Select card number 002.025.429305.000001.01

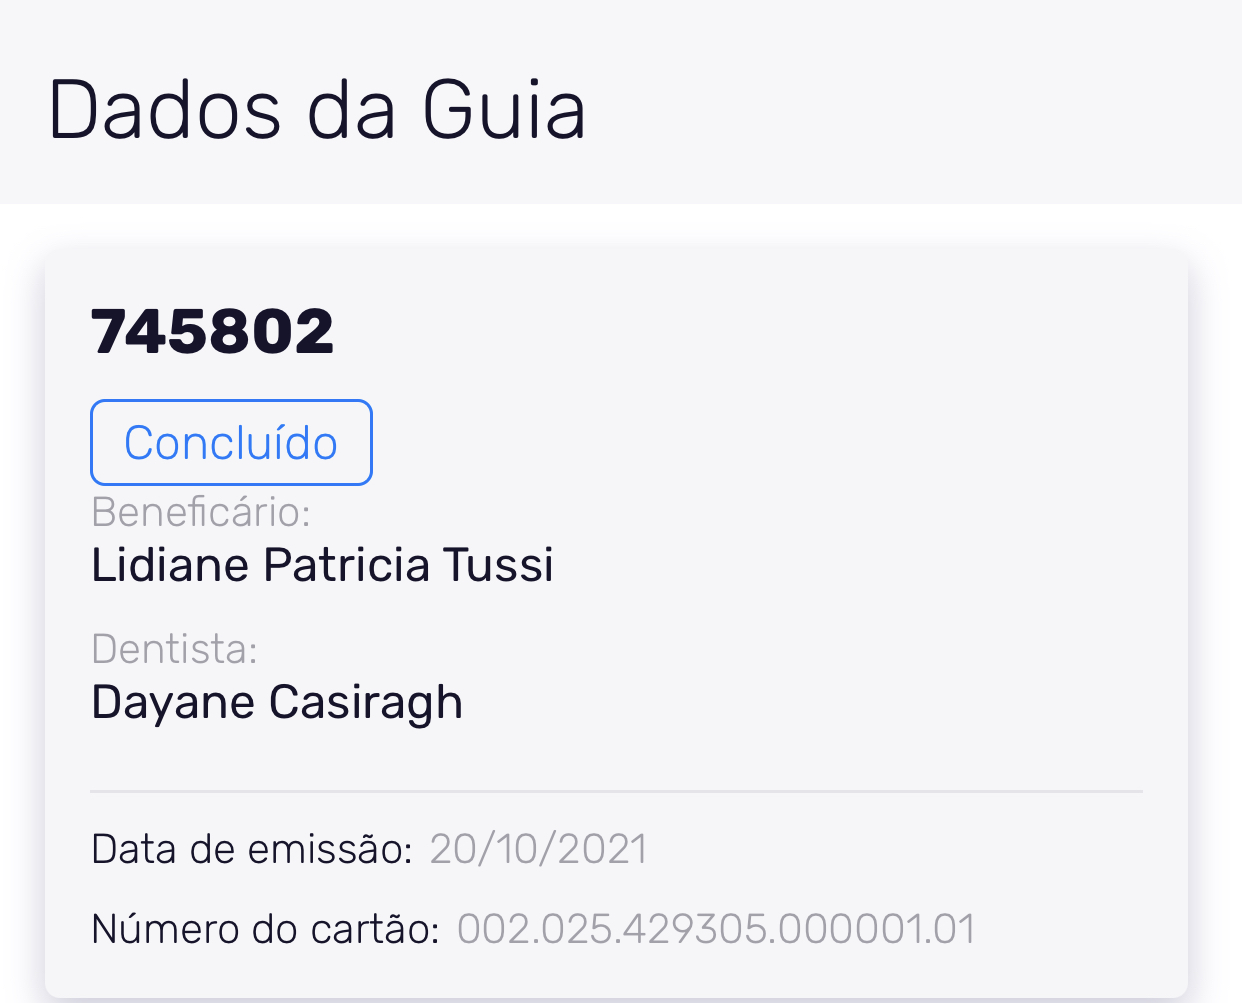point(716,929)
